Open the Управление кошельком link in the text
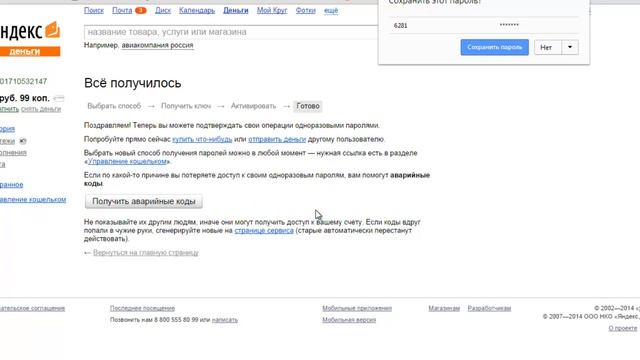The height and width of the screenshot is (360, 640). click(127, 161)
